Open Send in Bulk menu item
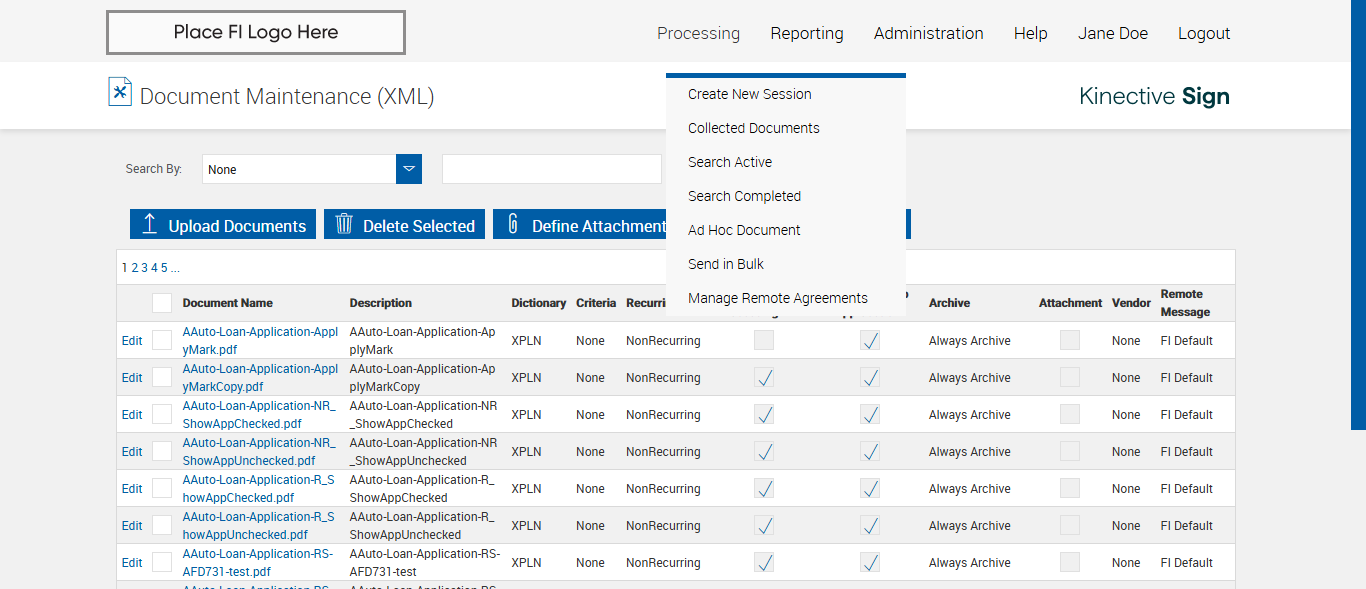1366x589 pixels. click(x=726, y=264)
